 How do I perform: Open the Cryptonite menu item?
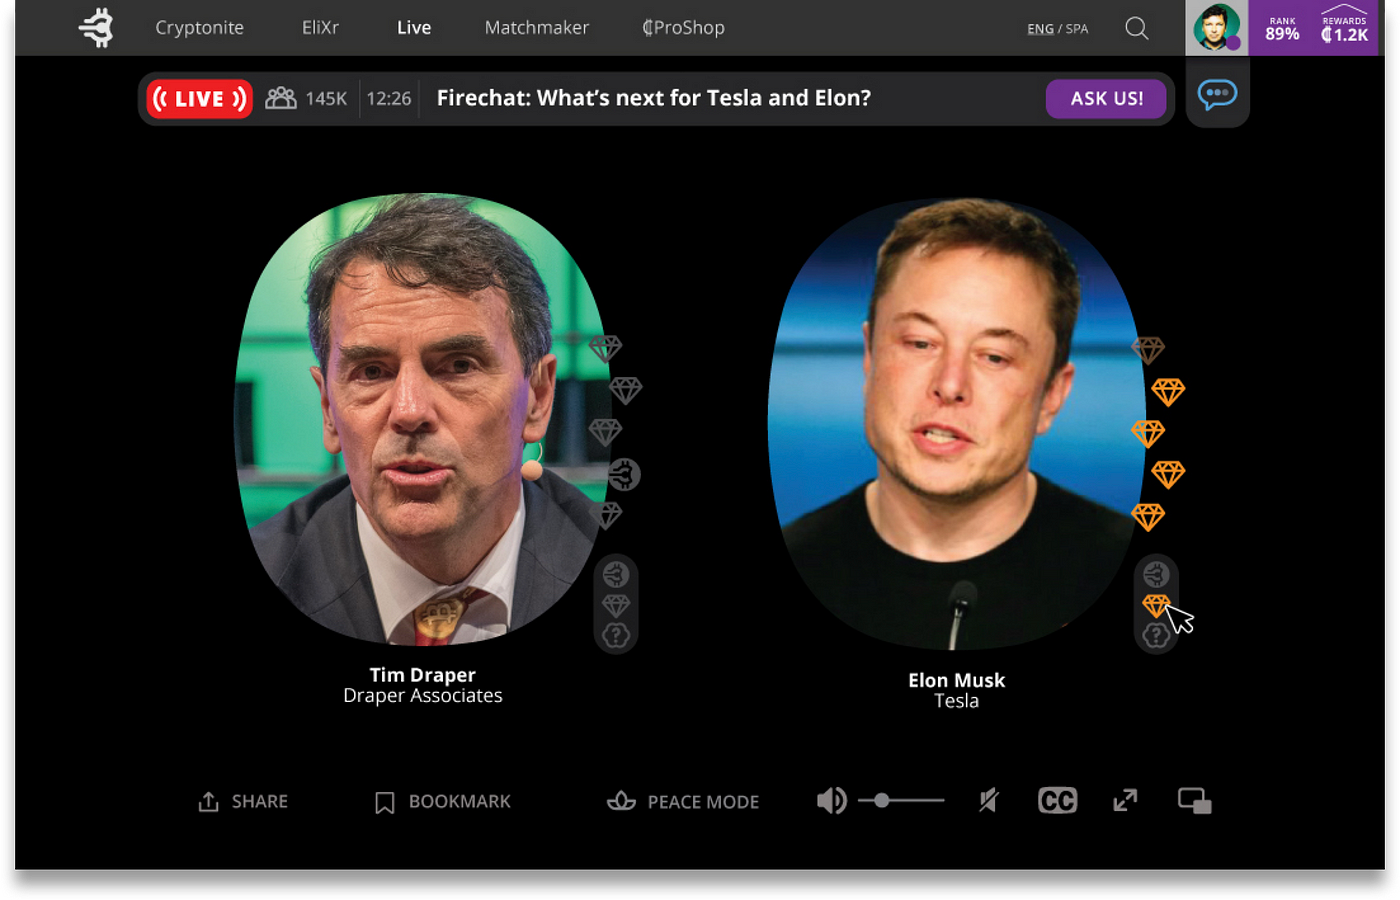pos(199,28)
